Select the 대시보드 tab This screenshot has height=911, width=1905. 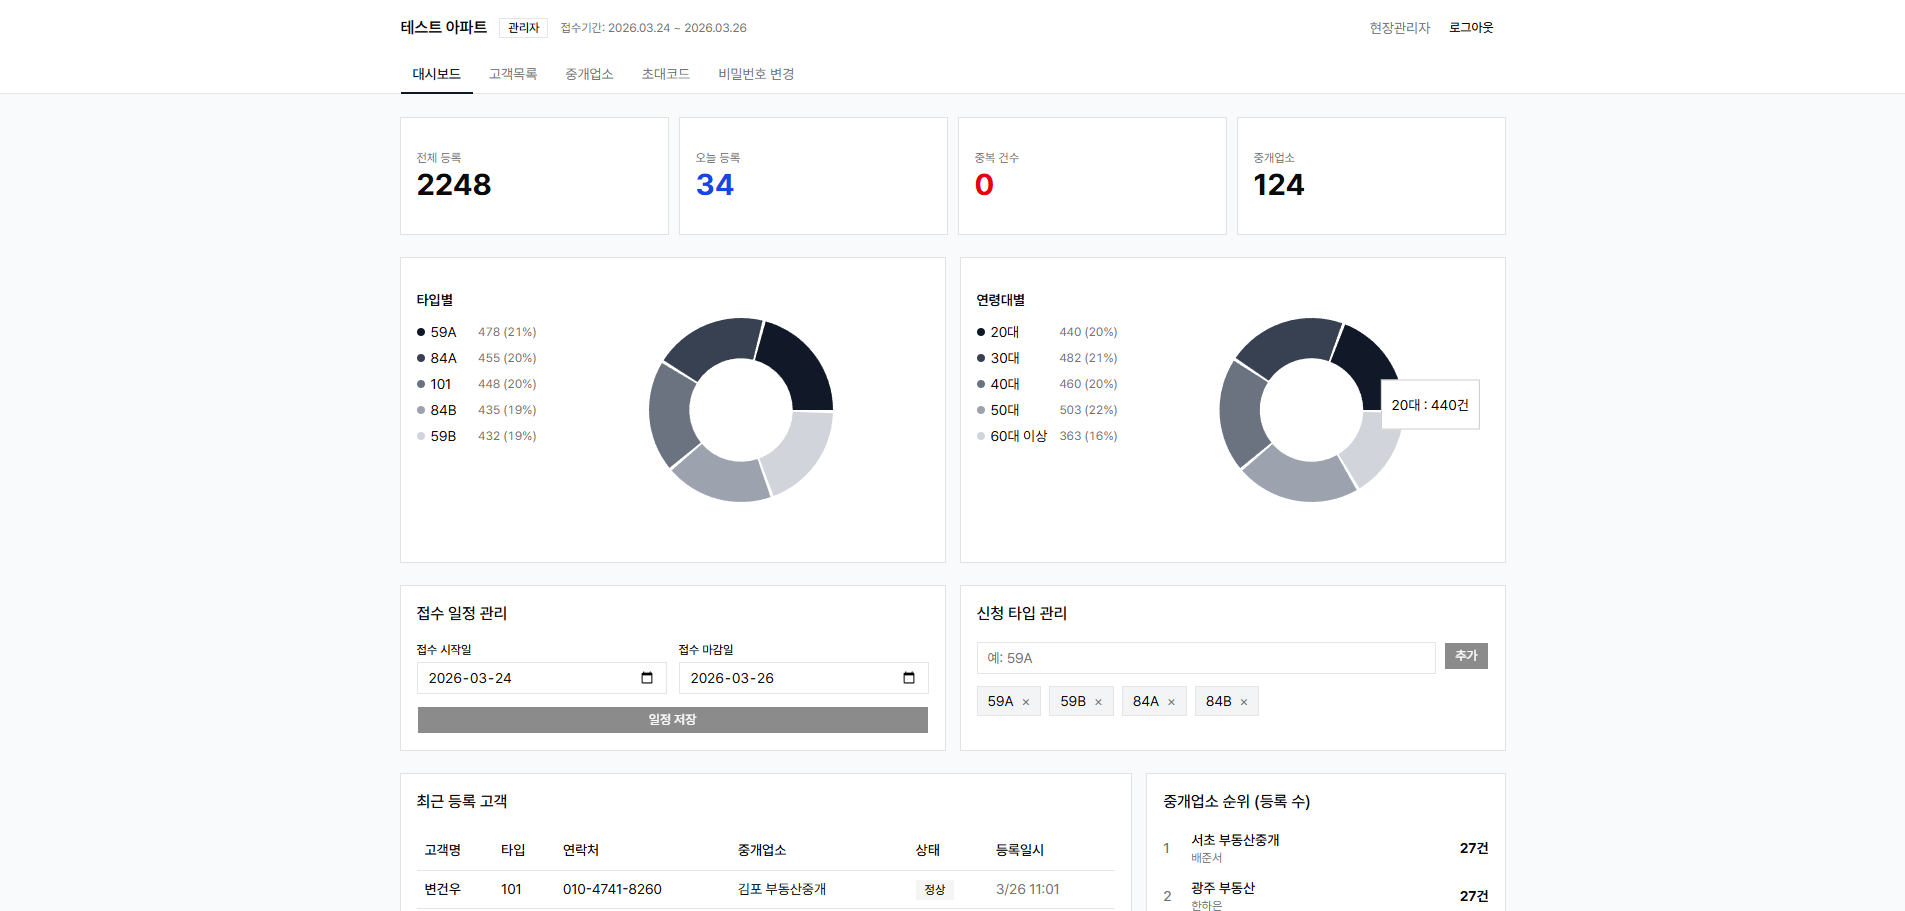tap(436, 74)
